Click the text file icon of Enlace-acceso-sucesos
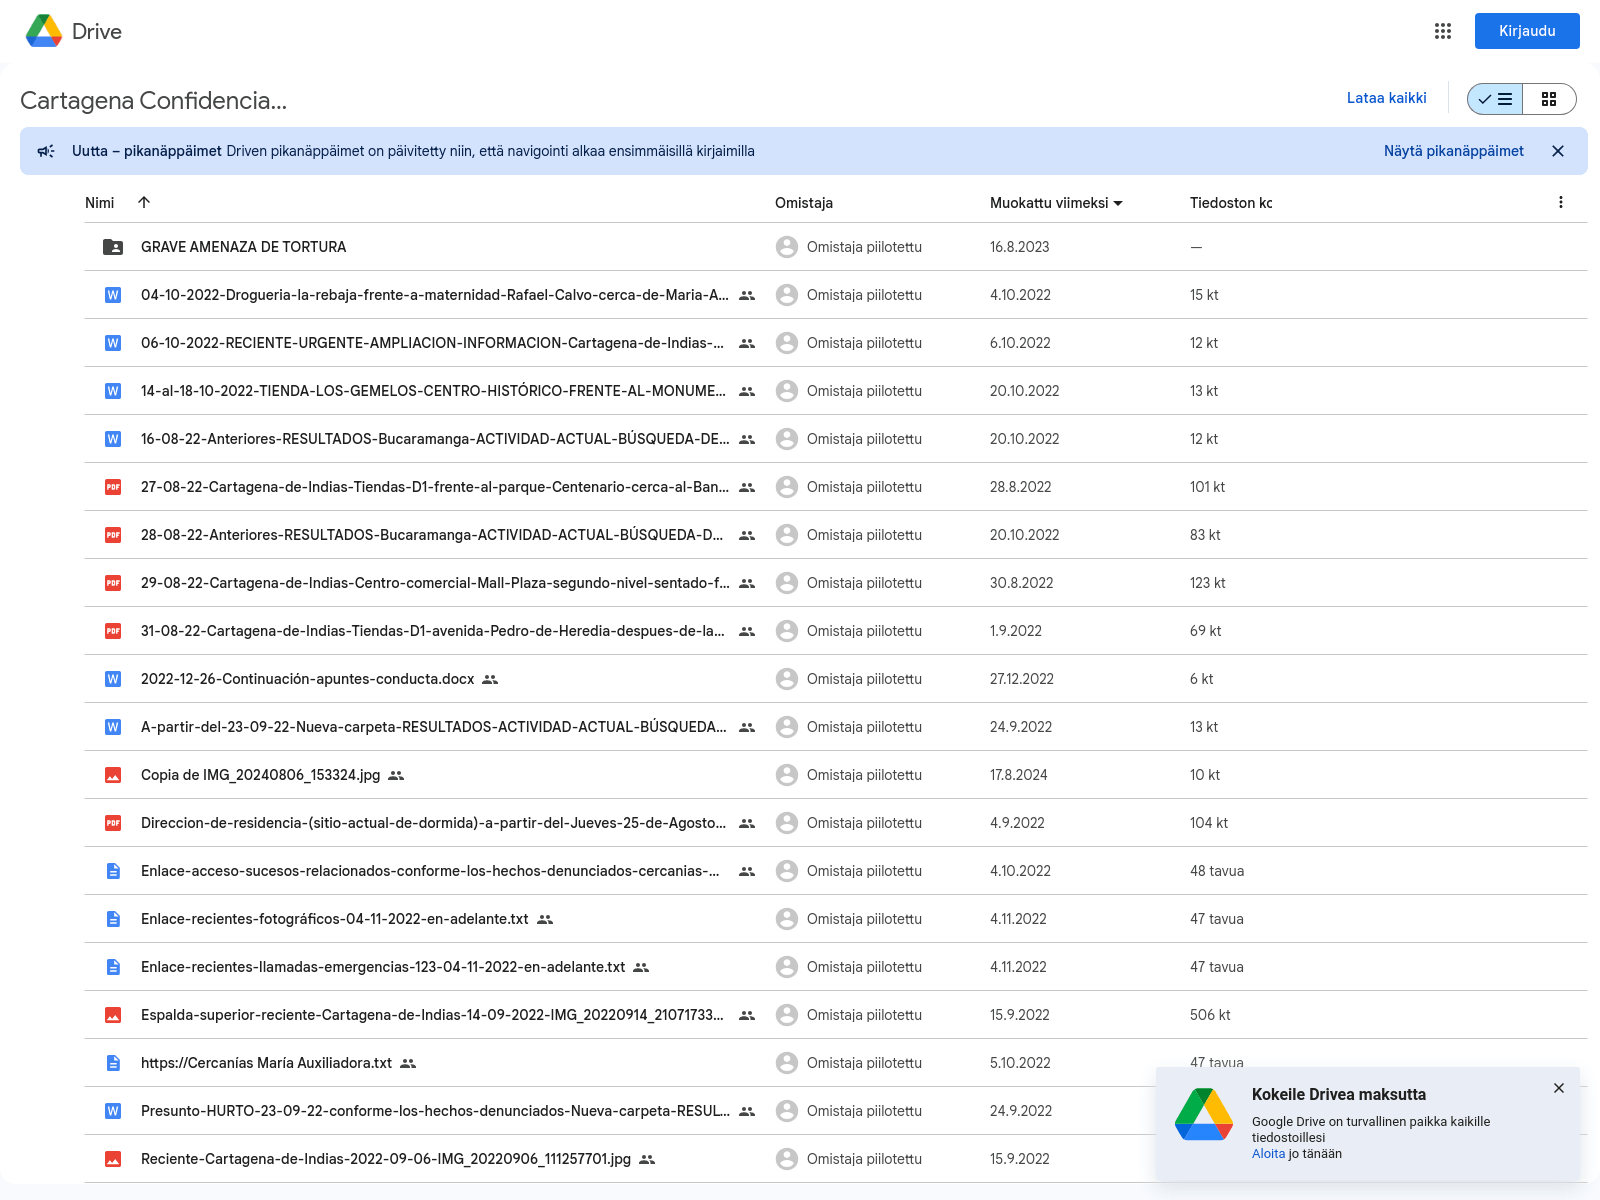The width and height of the screenshot is (1600, 1200). 113,871
